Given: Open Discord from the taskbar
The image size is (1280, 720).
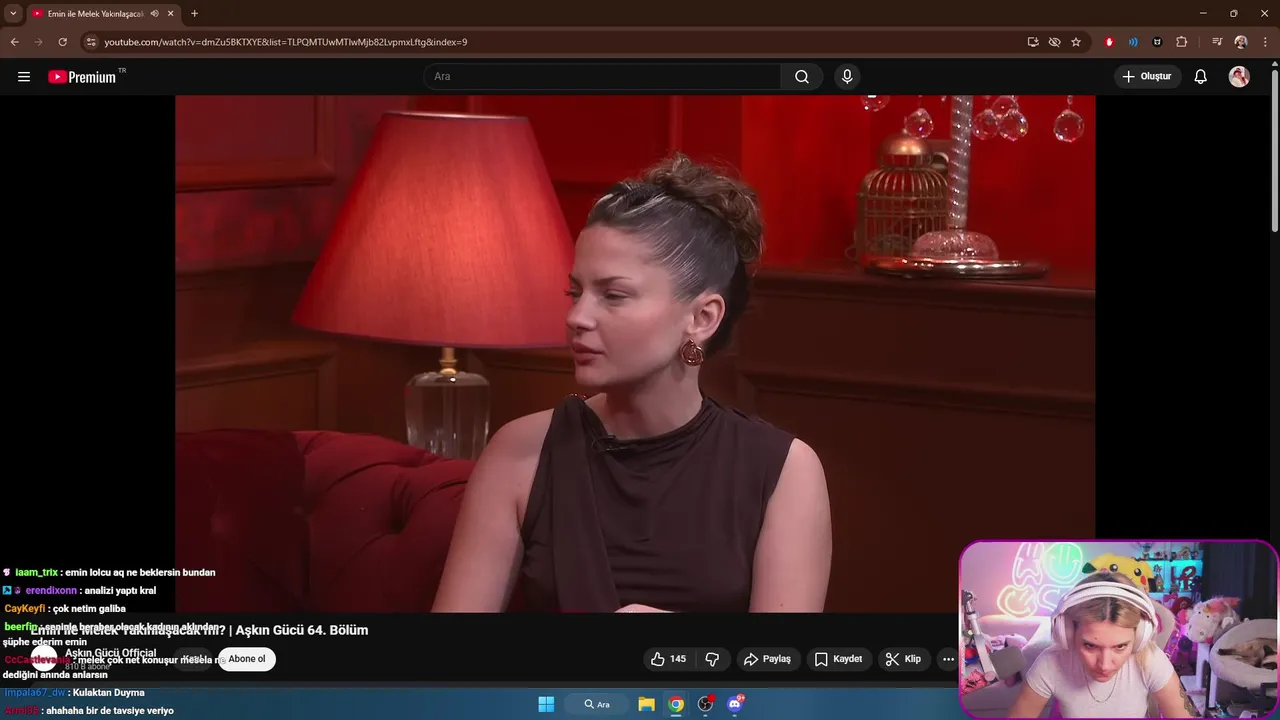Looking at the screenshot, I should click(x=735, y=704).
